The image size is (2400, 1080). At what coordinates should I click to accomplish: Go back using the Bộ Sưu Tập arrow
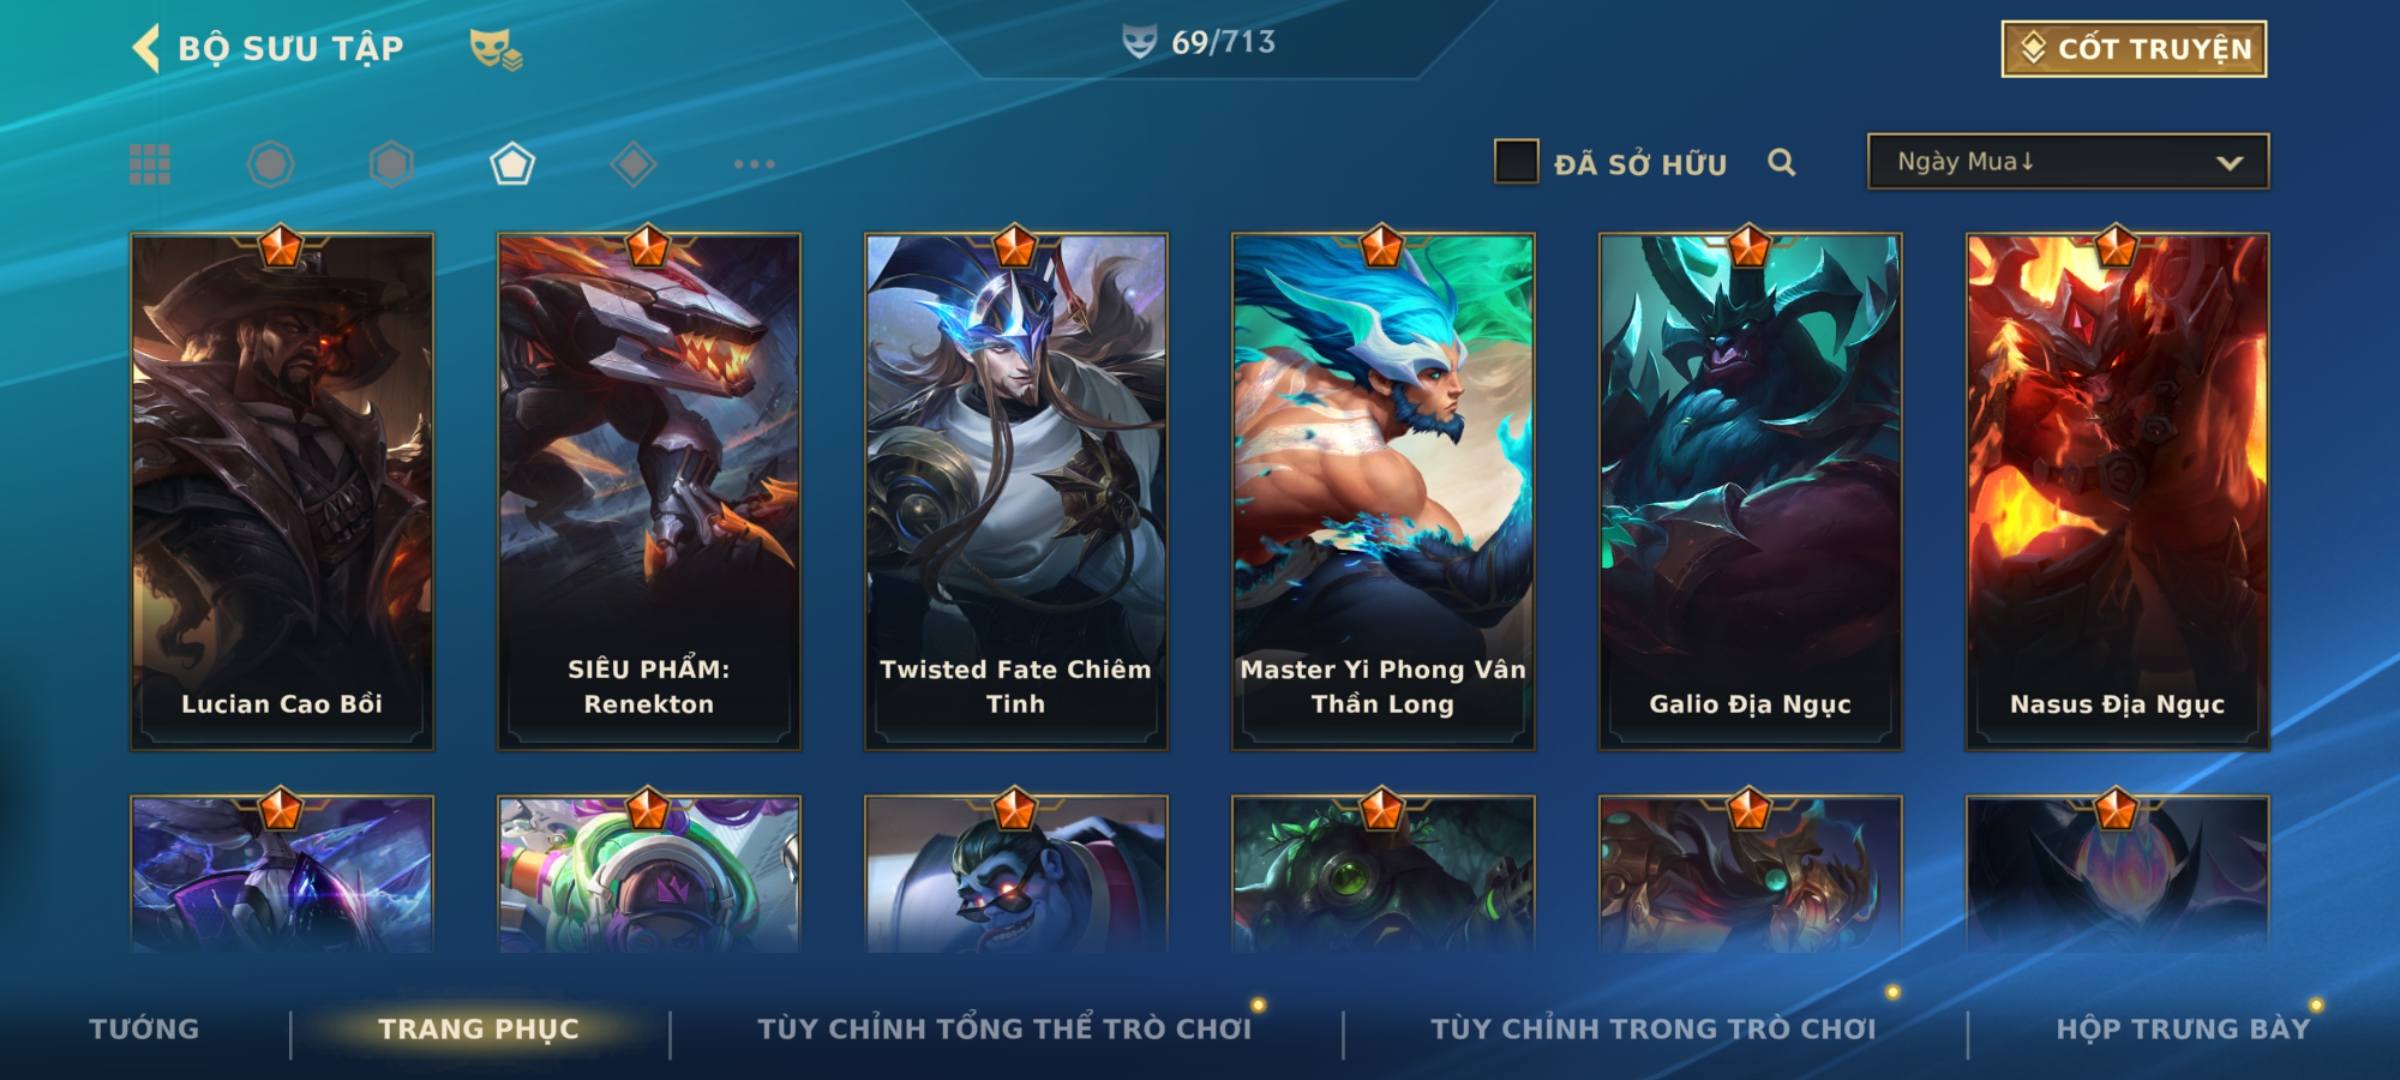[x=146, y=48]
